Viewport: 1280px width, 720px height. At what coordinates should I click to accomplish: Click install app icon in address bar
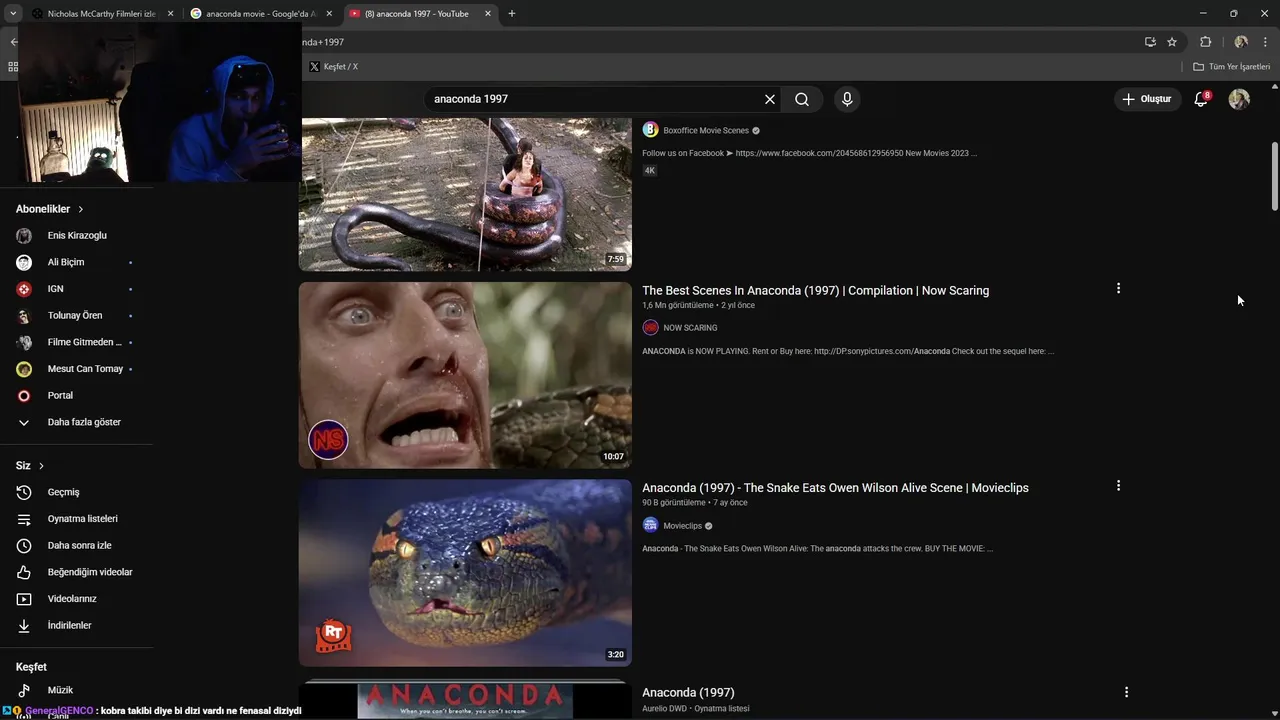(x=1150, y=42)
